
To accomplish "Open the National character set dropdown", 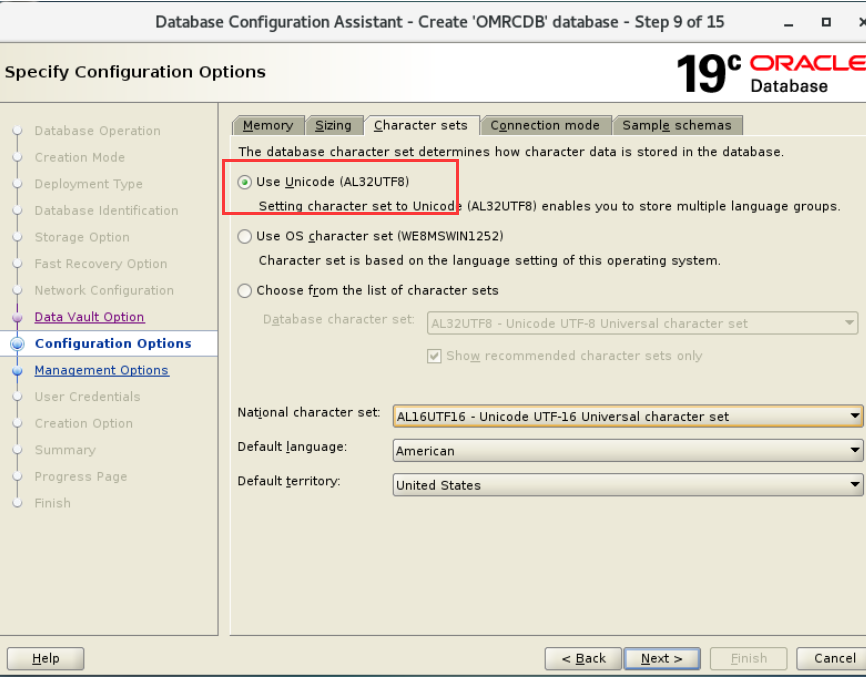I will [x=852, y=415].
